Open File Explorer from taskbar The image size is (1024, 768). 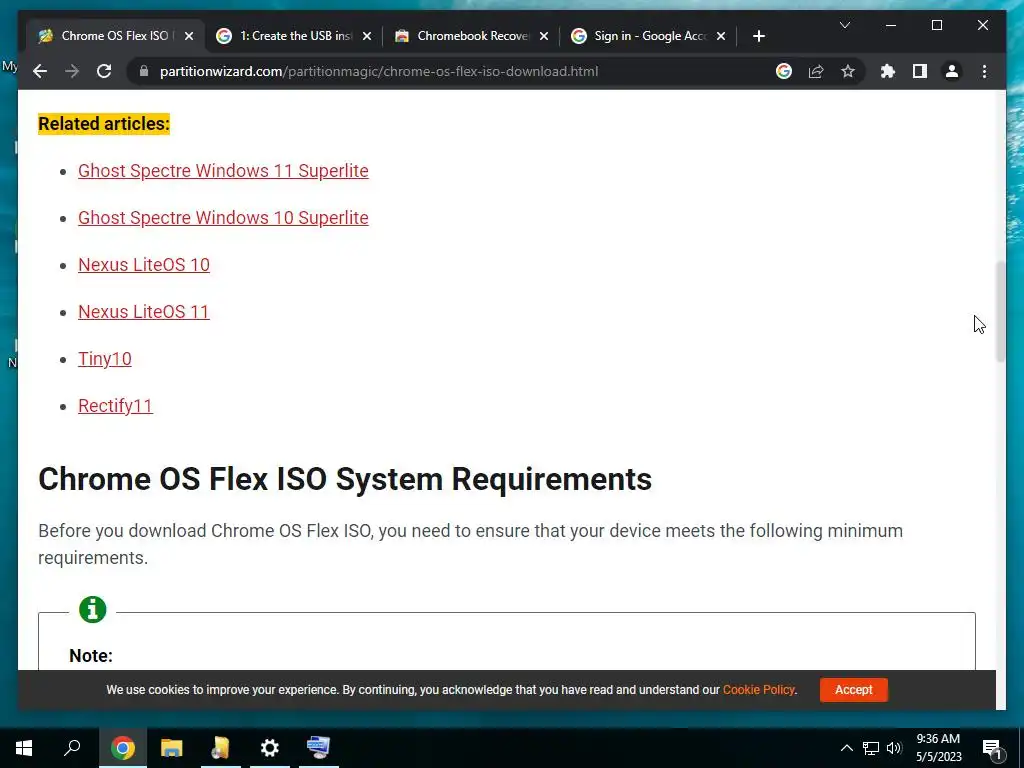[x=171, y=748]
